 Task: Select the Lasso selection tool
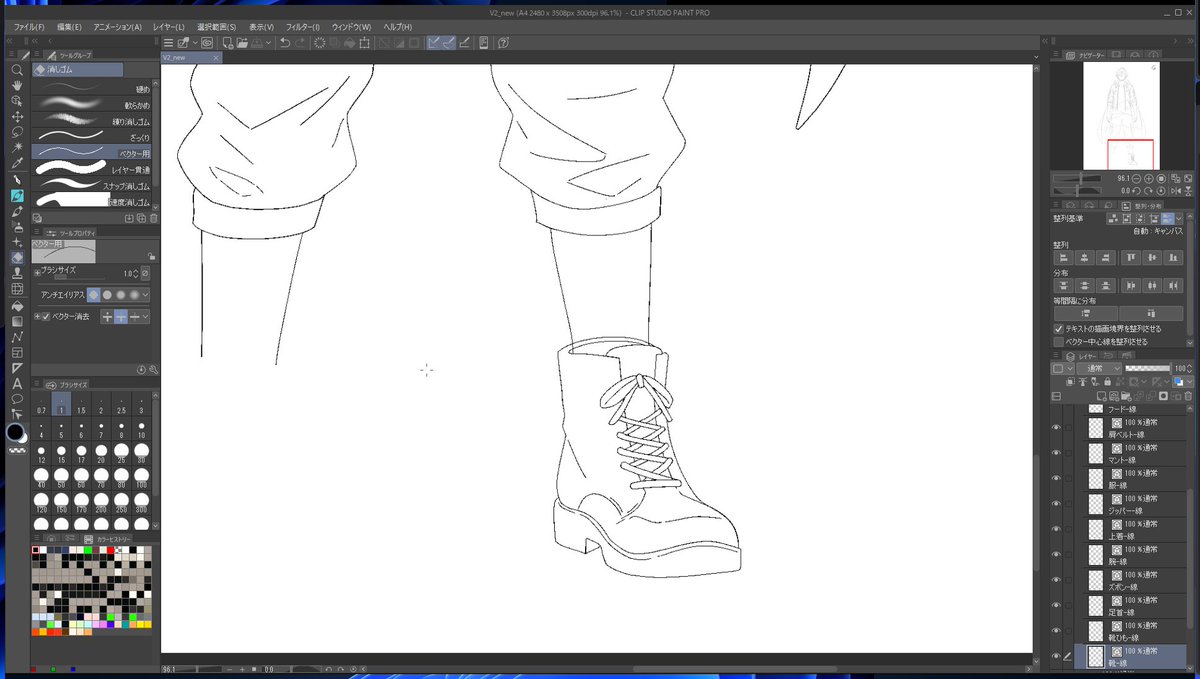coord(17,132)
